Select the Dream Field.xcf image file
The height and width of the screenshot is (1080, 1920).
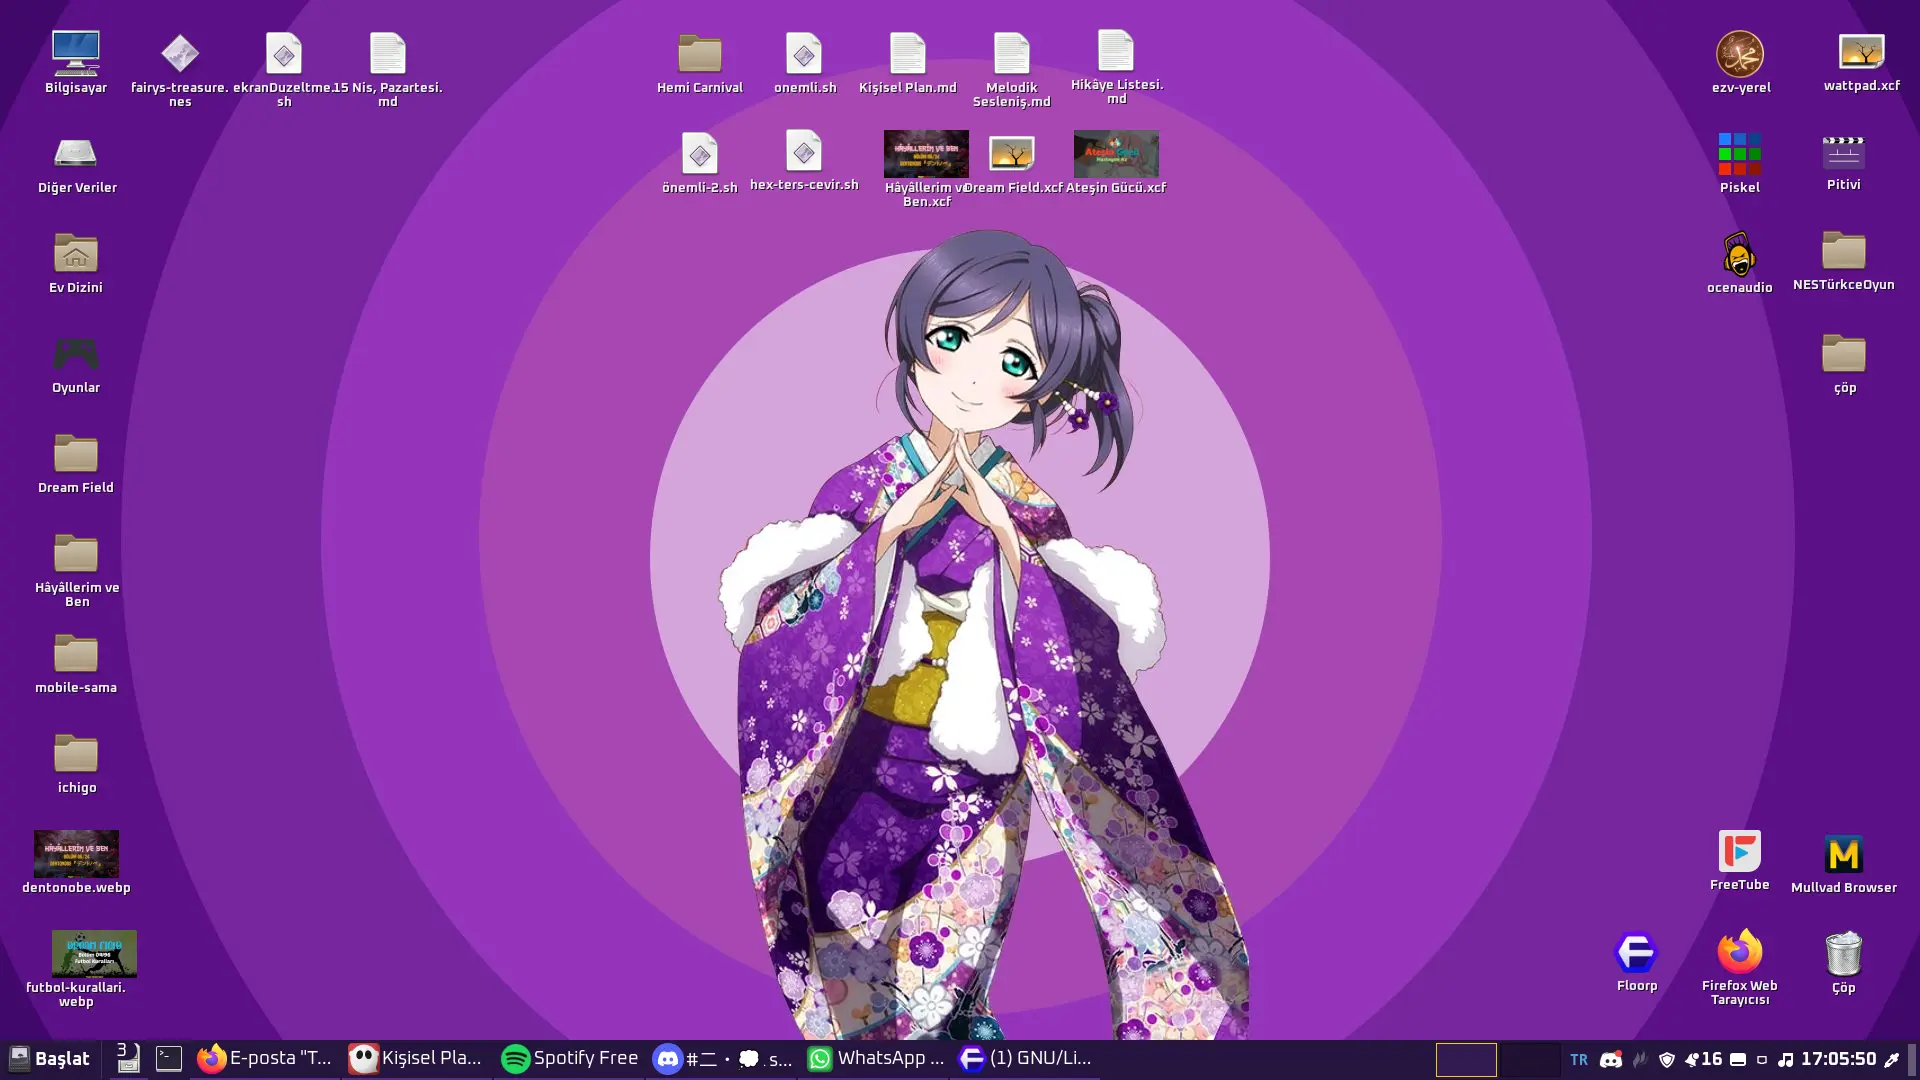pyautogui.click(x=1012, y=154)
